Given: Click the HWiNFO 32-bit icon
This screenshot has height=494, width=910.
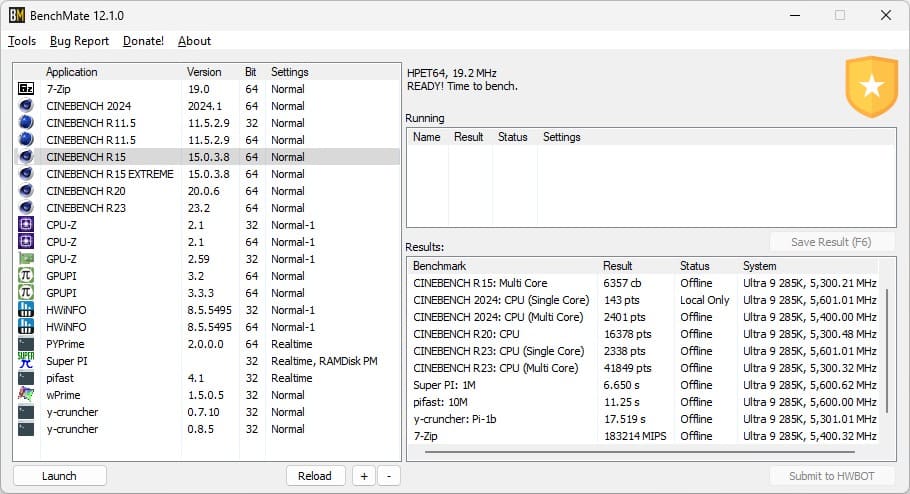Looking at the screenshot, I should [26, 309].
